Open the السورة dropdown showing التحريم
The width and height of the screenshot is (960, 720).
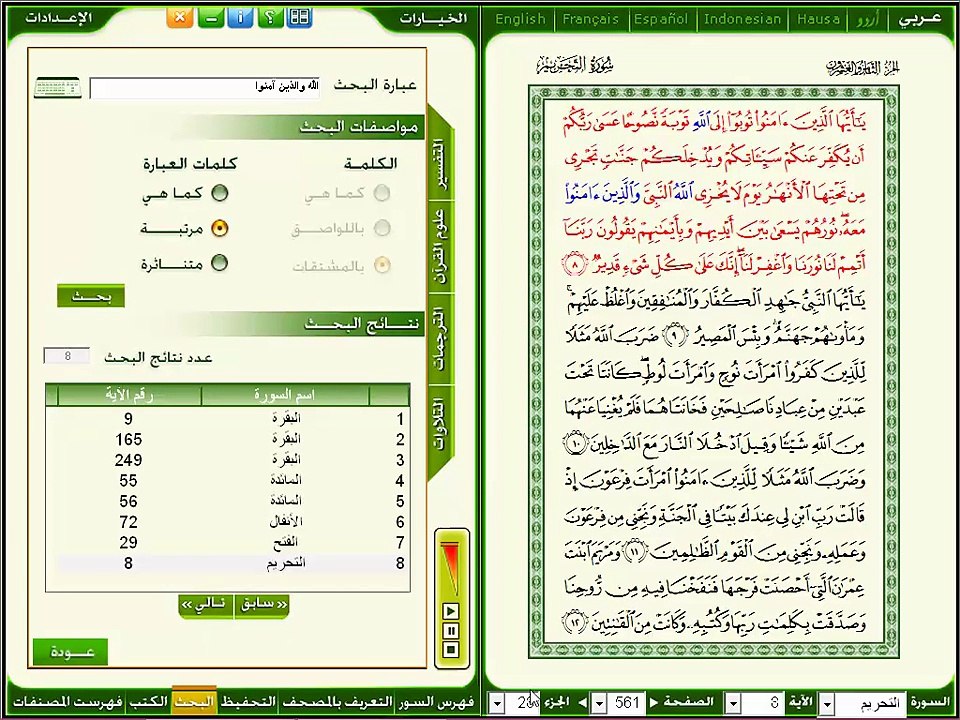pyautogui.click(x=827, y=702)
